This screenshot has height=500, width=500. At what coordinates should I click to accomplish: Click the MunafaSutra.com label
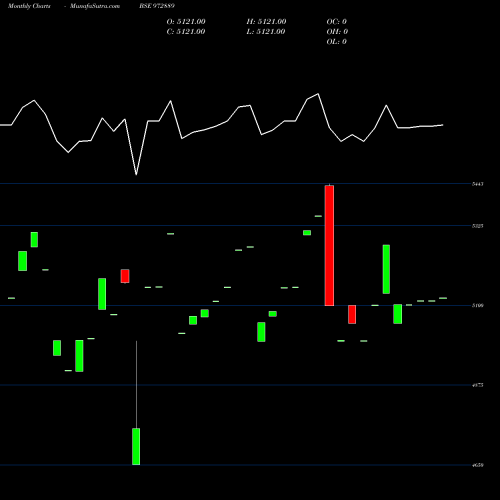pyautogui.click(x=95, y=6)
